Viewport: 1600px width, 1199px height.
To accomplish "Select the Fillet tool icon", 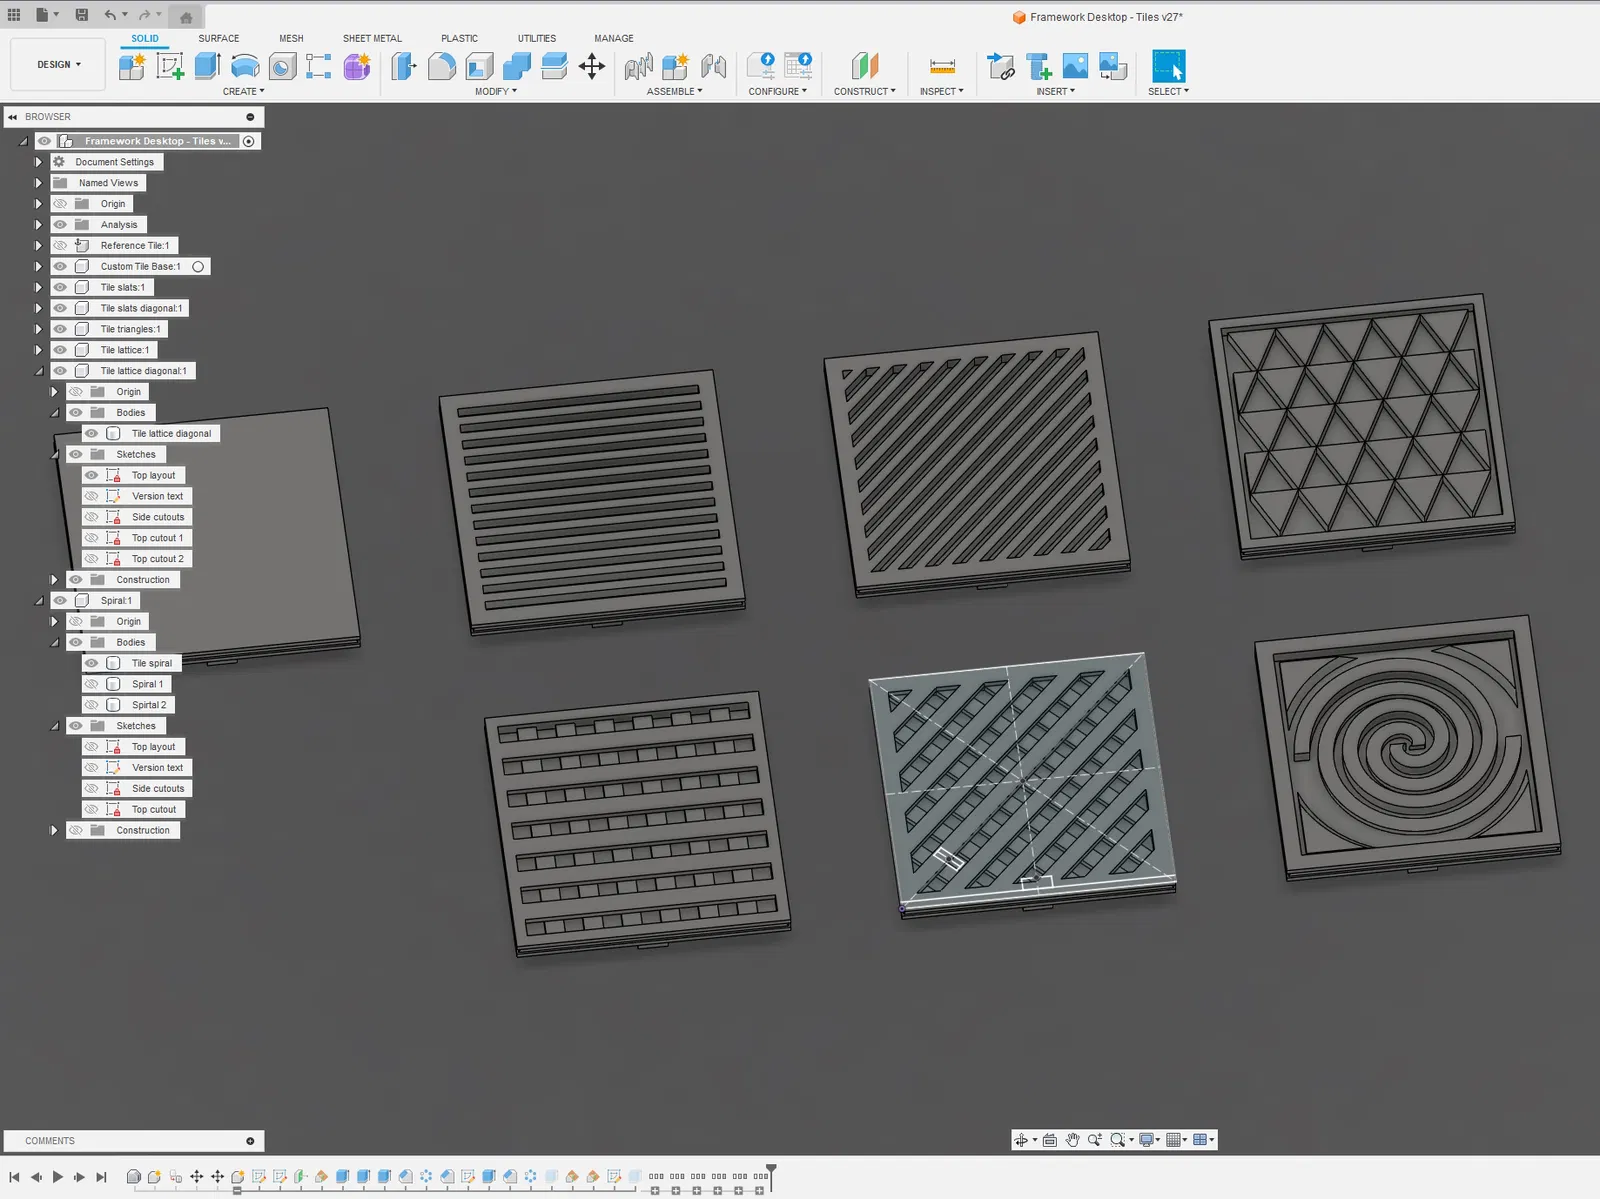I will click(x=441, y=66).
